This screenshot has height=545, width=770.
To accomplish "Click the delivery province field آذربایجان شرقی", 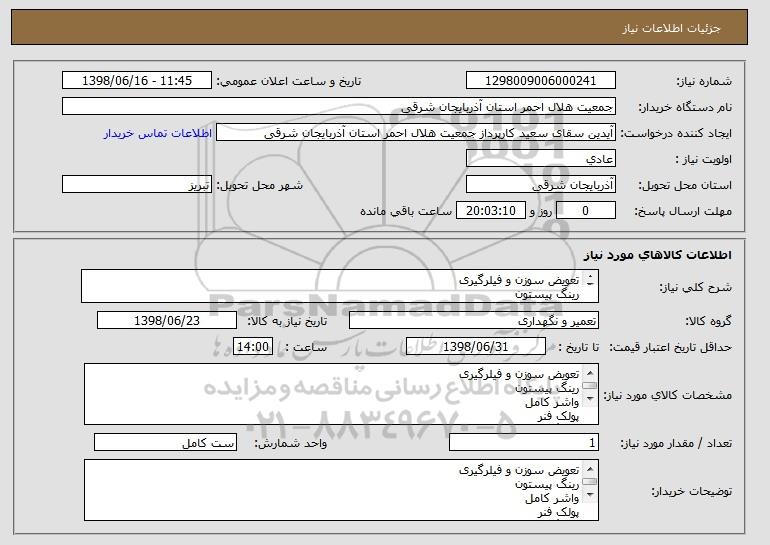I will pyautogui.click(x=541, y=185).
